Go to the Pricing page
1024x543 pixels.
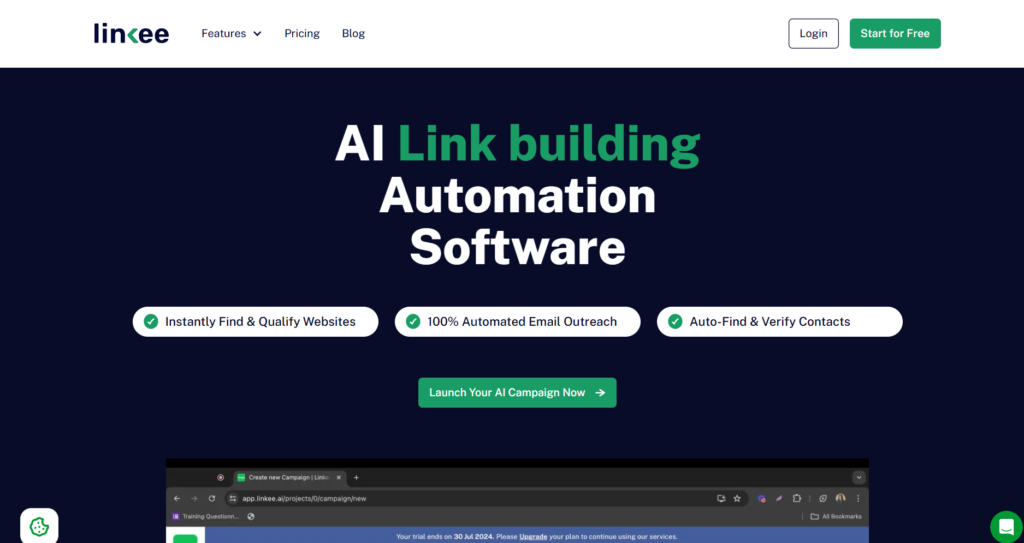pos(302,33)
